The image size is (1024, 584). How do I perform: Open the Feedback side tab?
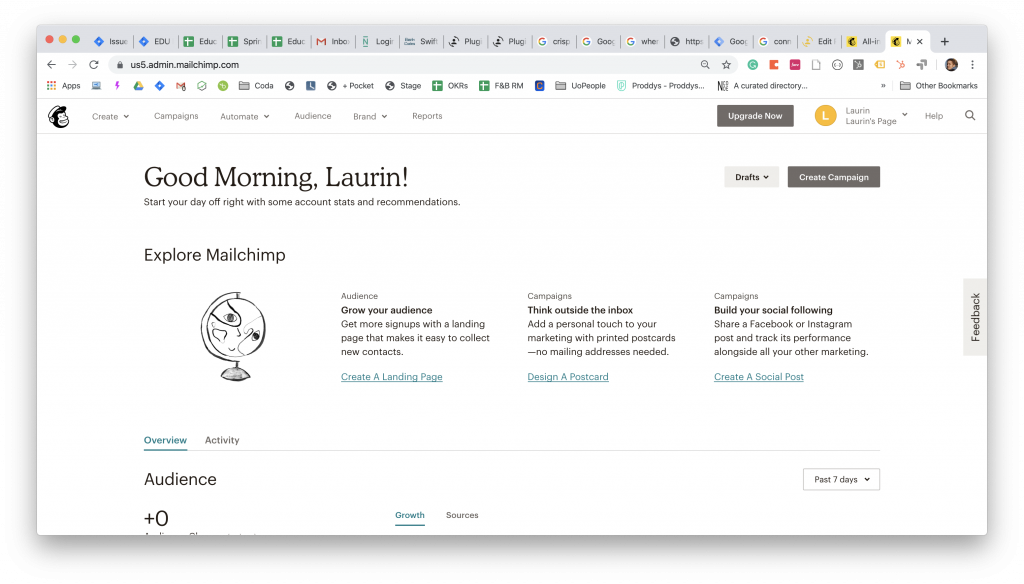975,317
